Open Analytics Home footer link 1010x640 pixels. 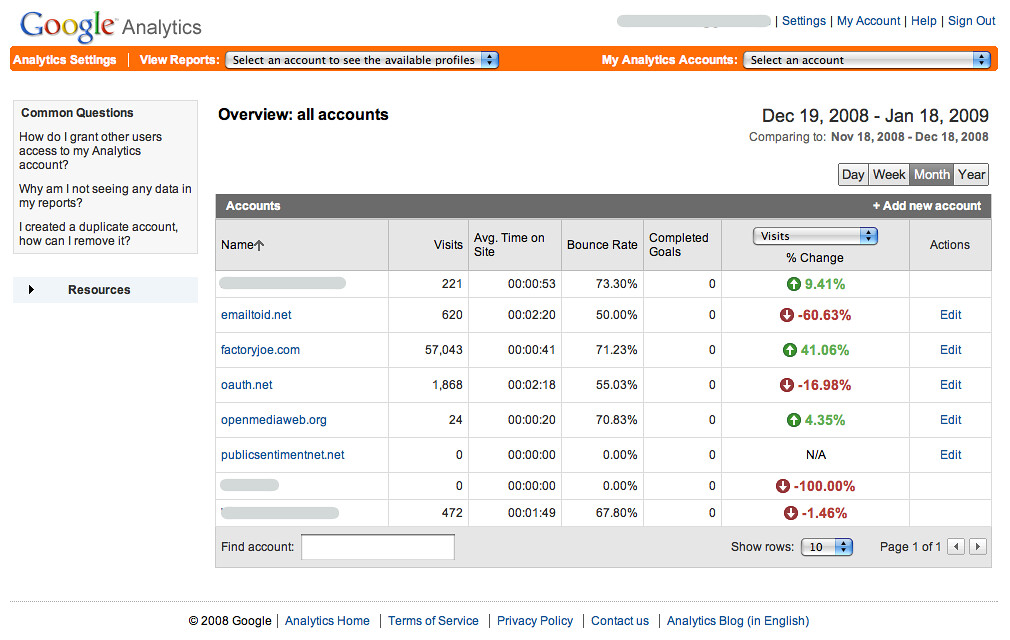(x=327, y=621)
